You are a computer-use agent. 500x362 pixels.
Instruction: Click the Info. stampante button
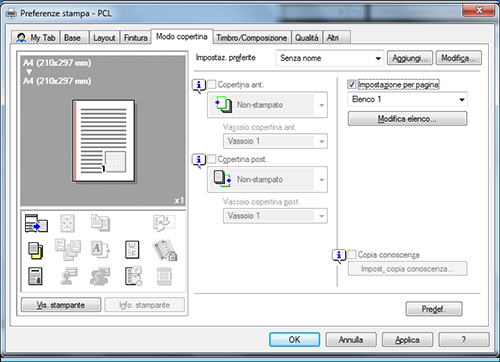145,305
